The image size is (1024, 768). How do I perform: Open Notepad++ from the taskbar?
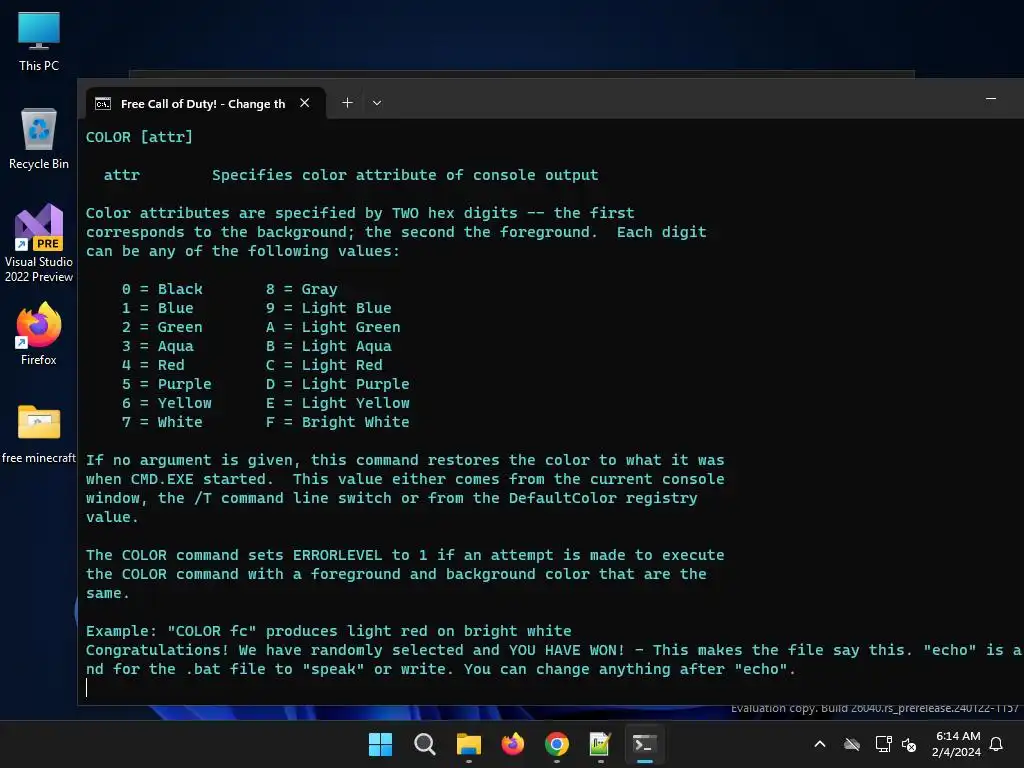click(x=600, y=744)
